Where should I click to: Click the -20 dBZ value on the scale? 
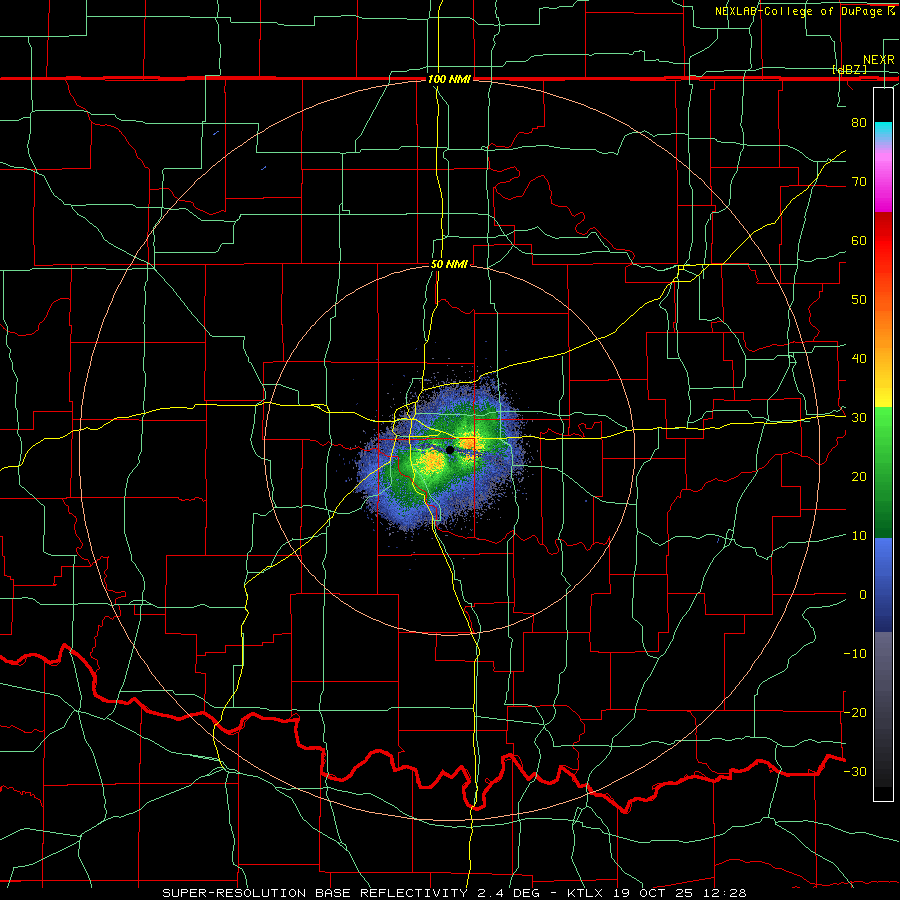(x=855, y=712)
